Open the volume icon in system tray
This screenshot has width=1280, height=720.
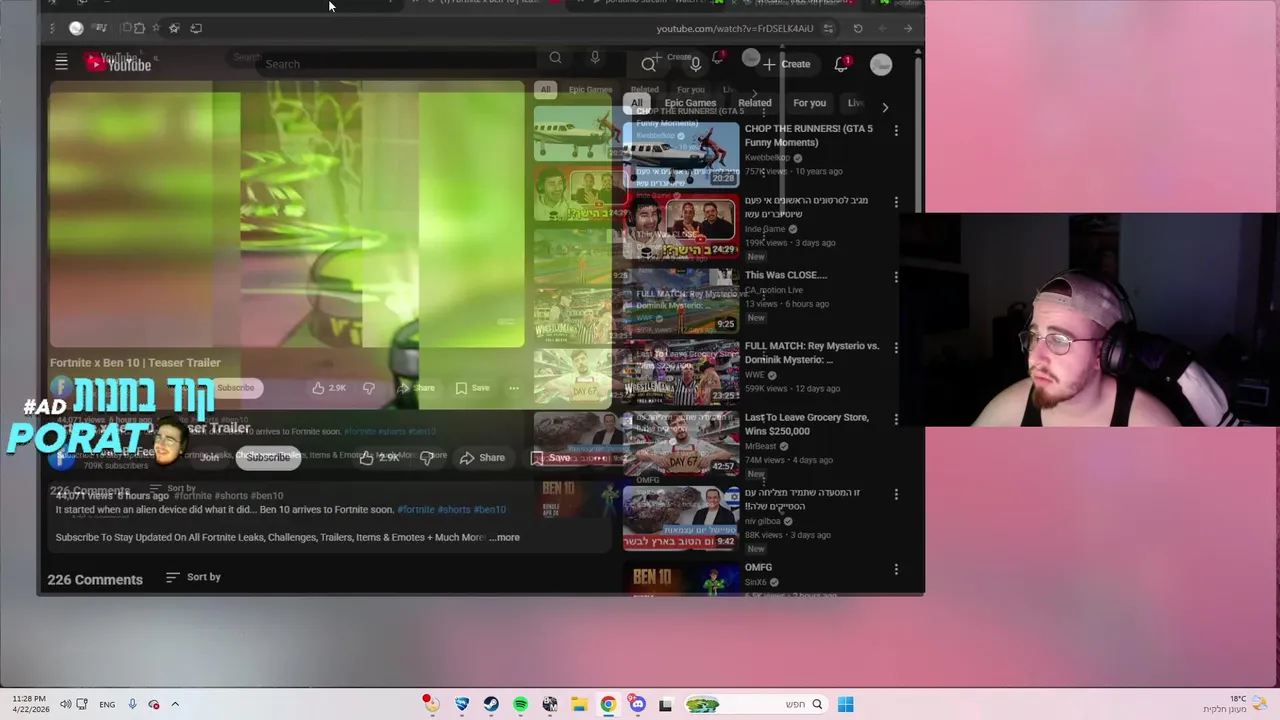65,704
